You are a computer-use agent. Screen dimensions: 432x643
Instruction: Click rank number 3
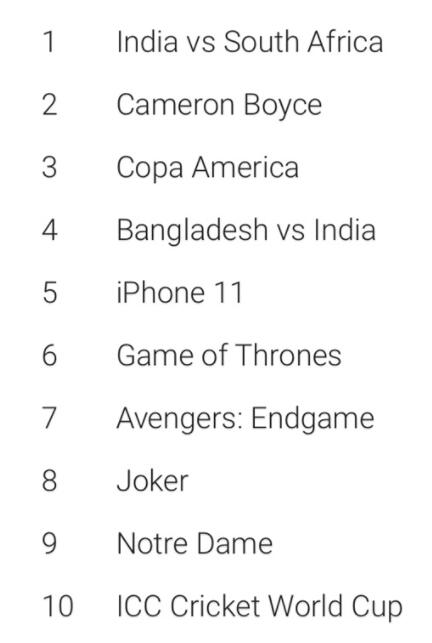click(x=49, y=167)
